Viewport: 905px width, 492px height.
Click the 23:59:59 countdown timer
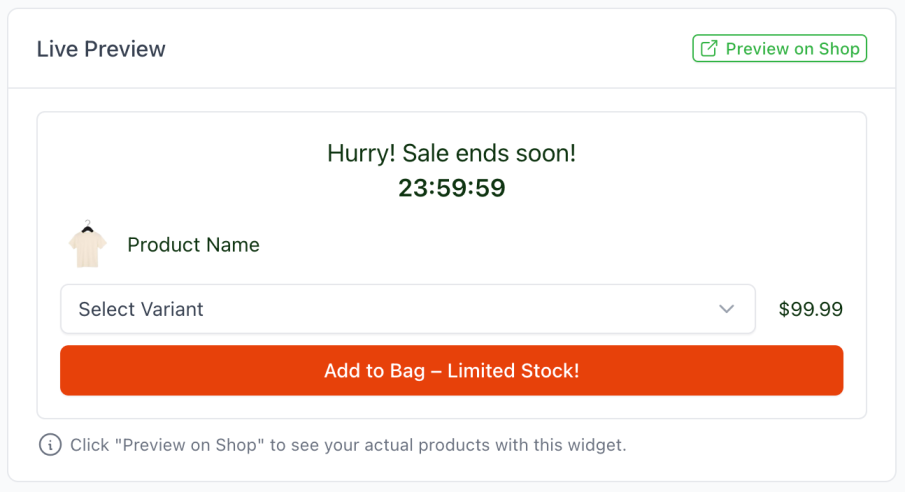coord(451,187)
